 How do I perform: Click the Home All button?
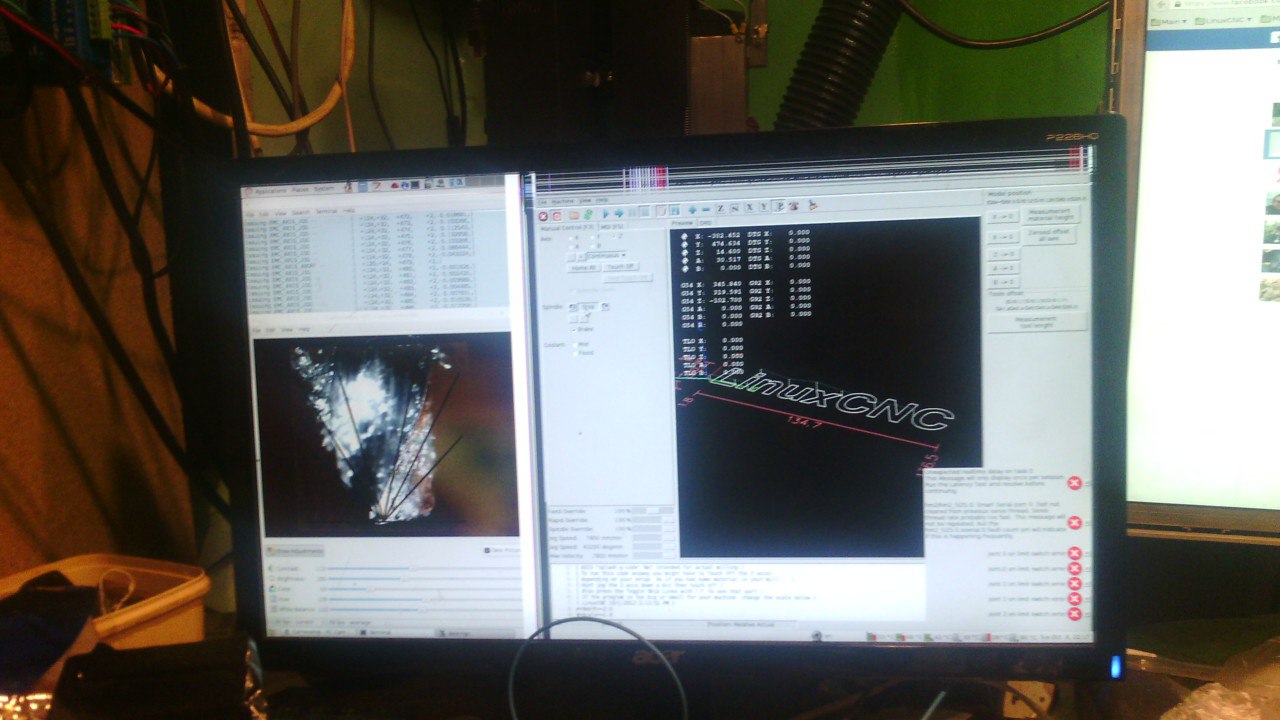click(x=584, y=268)
